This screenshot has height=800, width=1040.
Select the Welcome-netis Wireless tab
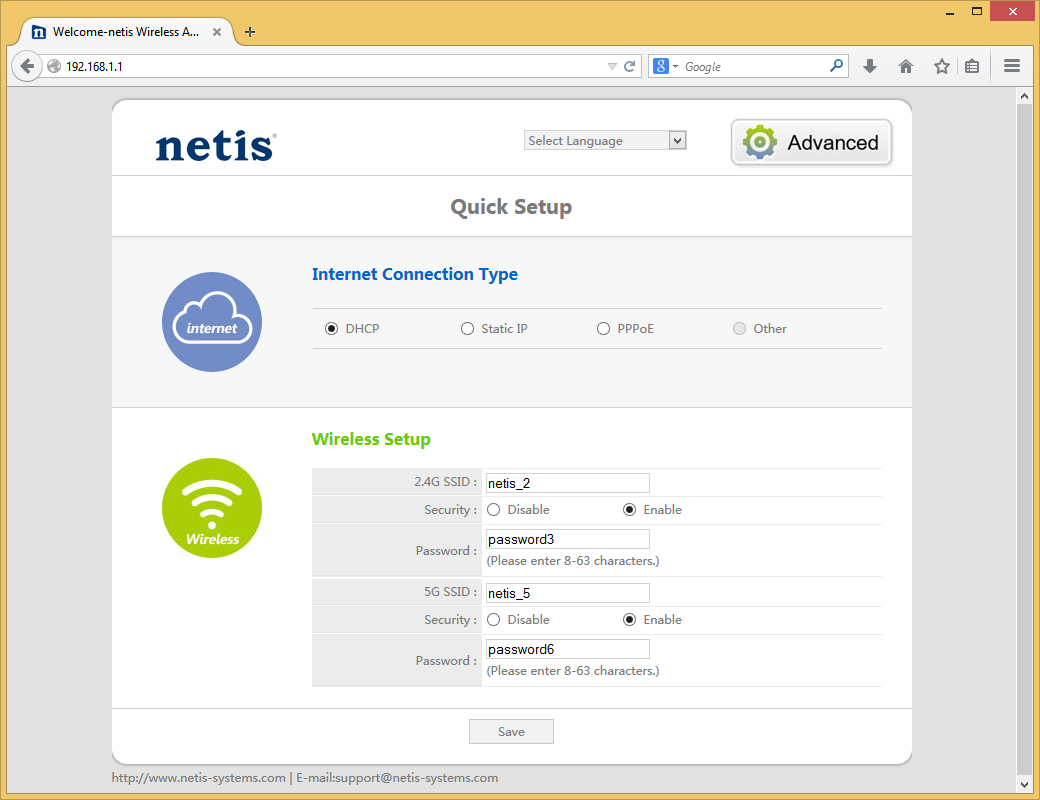pyautogui.click(x=126, y=32)
